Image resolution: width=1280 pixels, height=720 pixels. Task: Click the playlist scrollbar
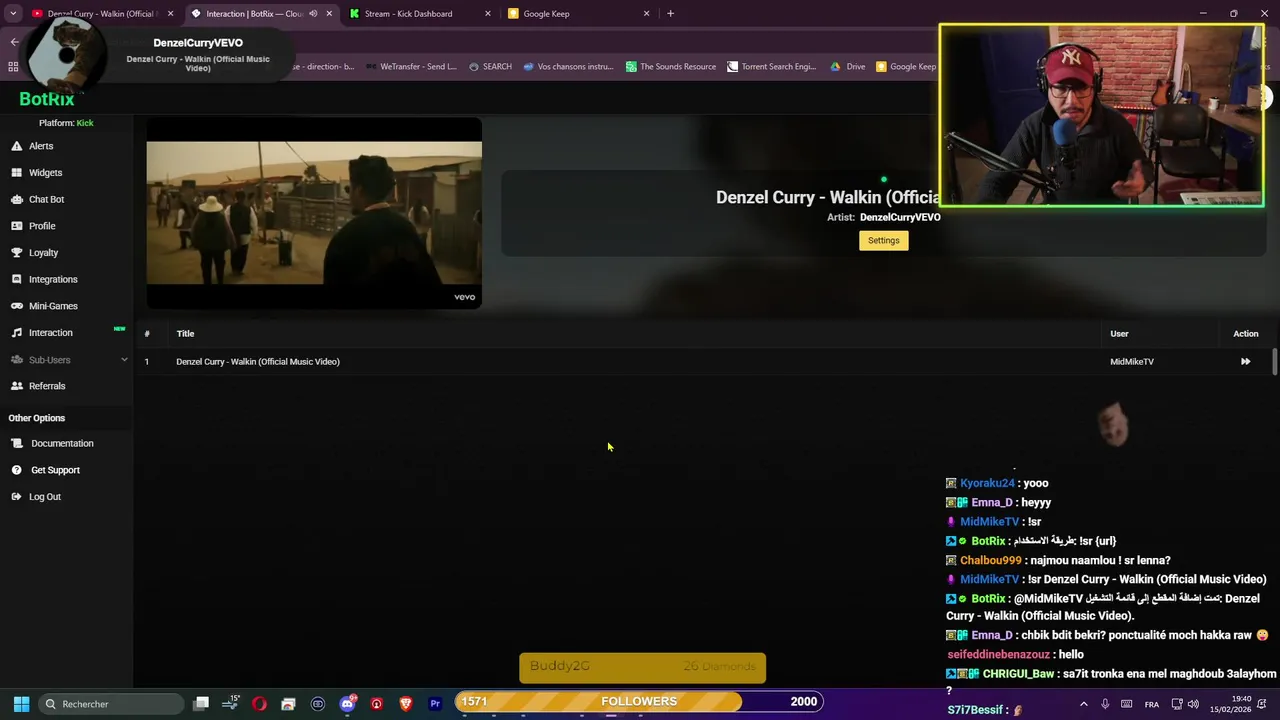coord(1275,362)
